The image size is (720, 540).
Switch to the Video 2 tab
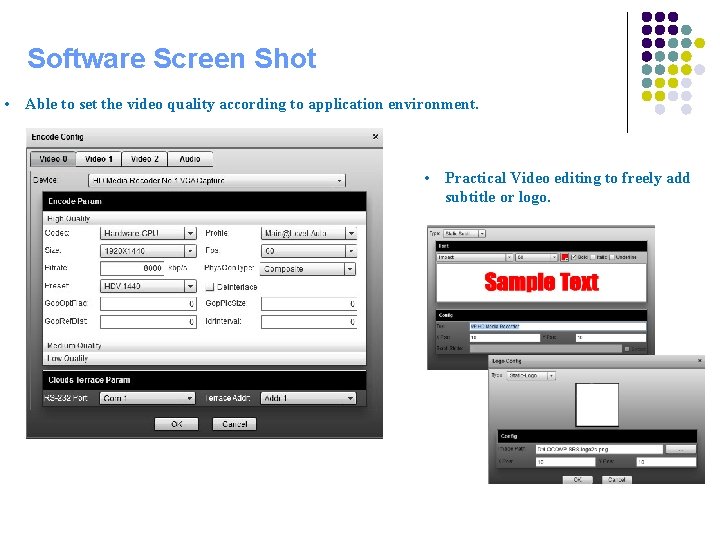click(x=145, y=159)
